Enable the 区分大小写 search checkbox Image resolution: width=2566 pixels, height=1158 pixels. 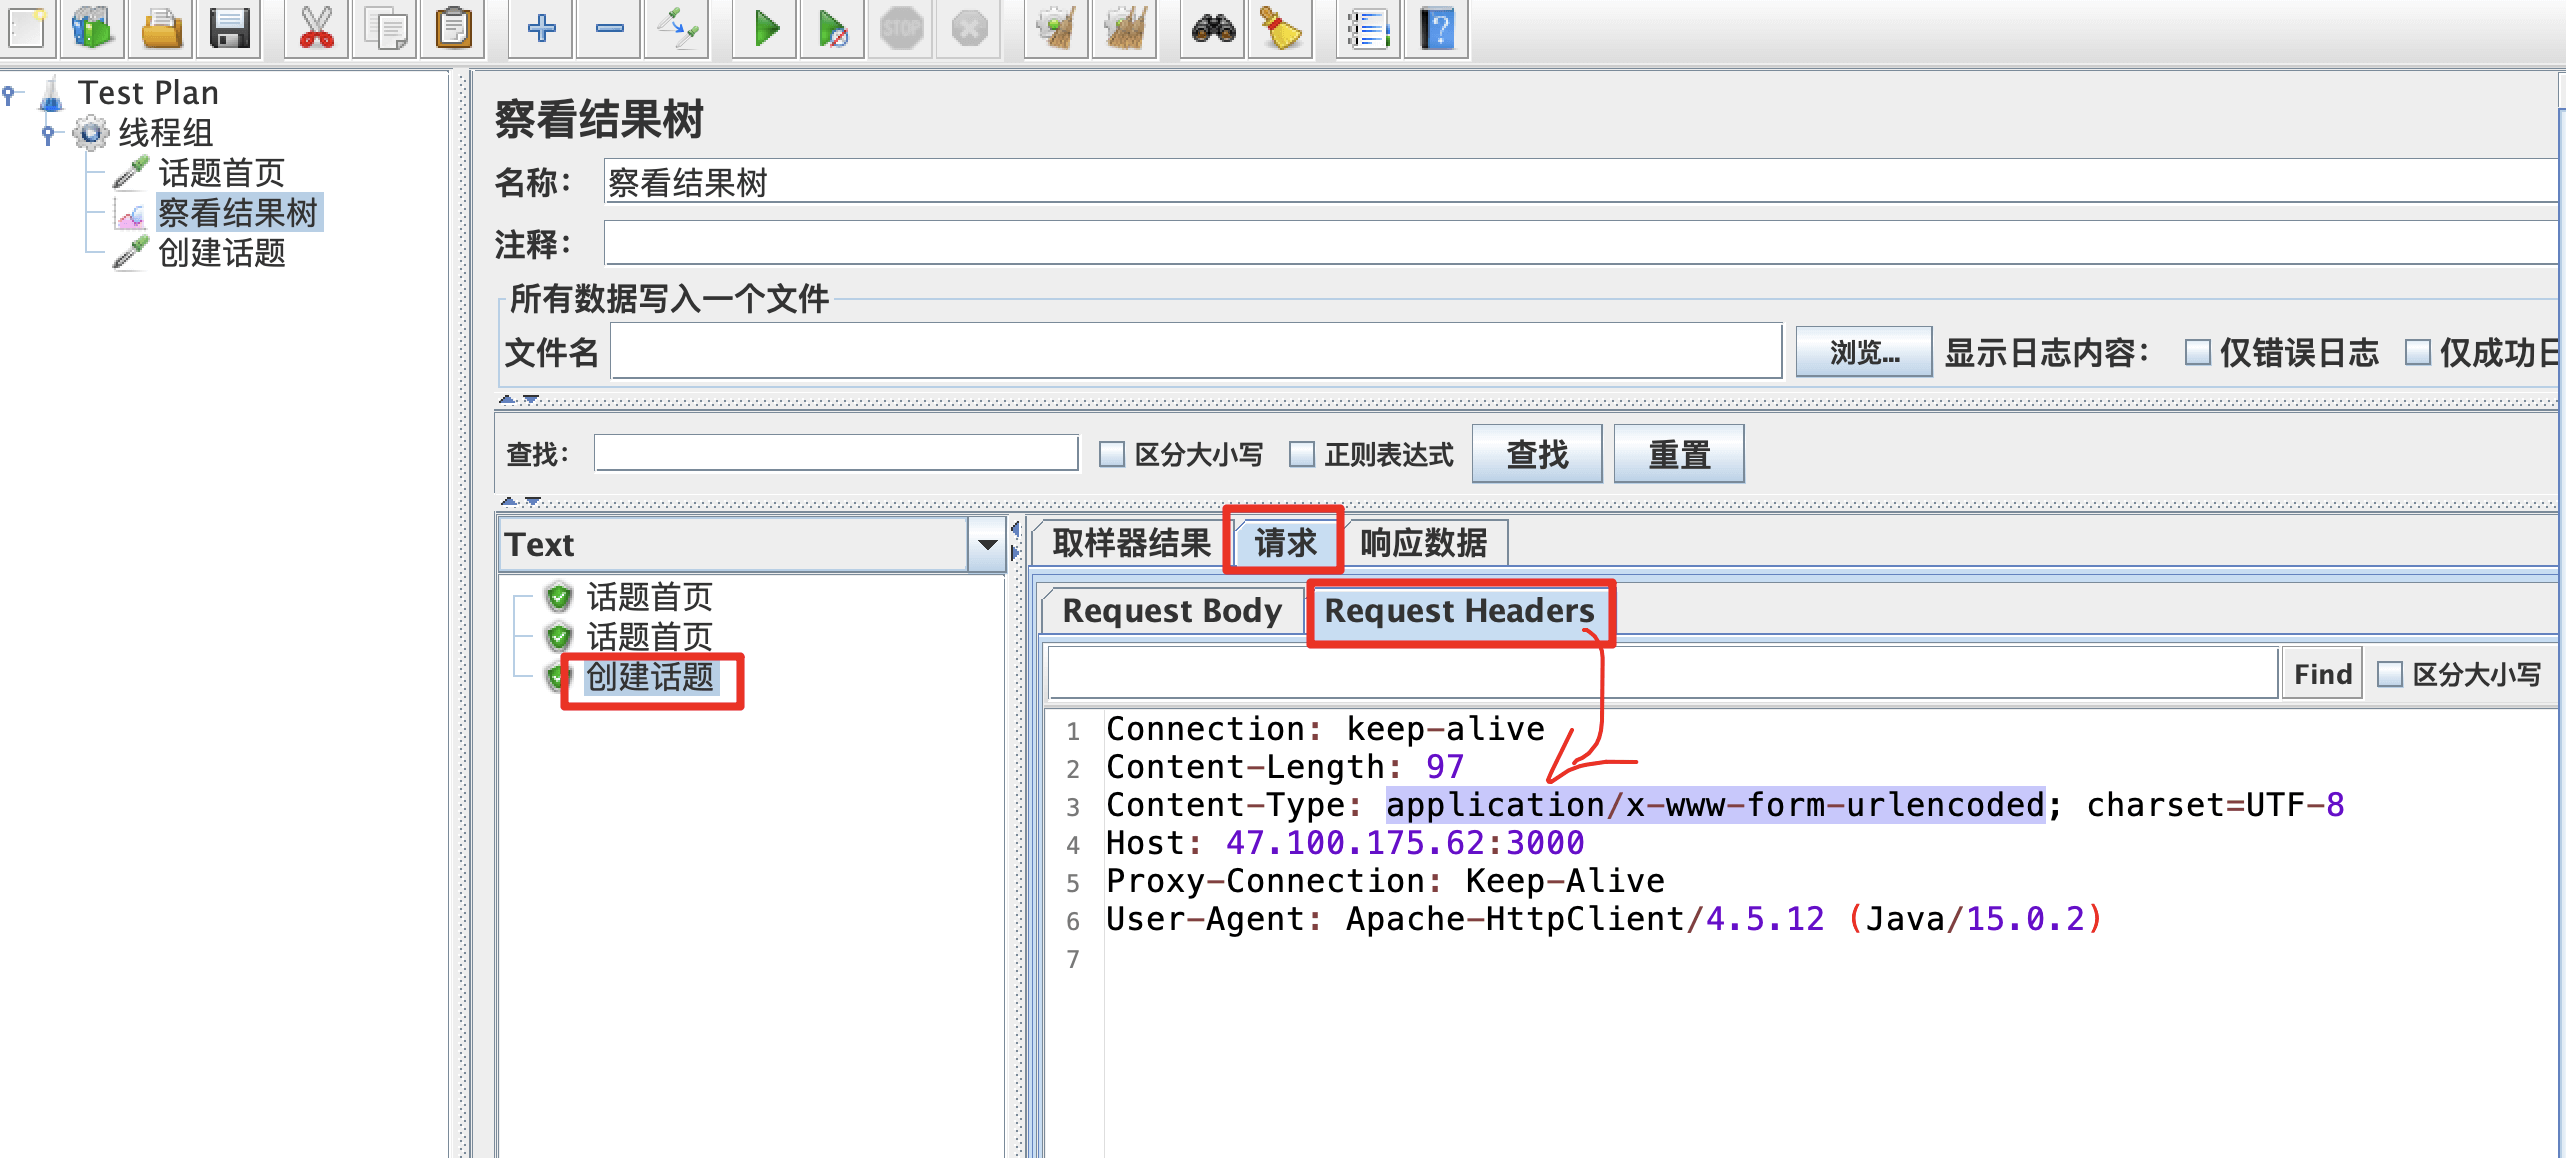[x=1111, y=455]
